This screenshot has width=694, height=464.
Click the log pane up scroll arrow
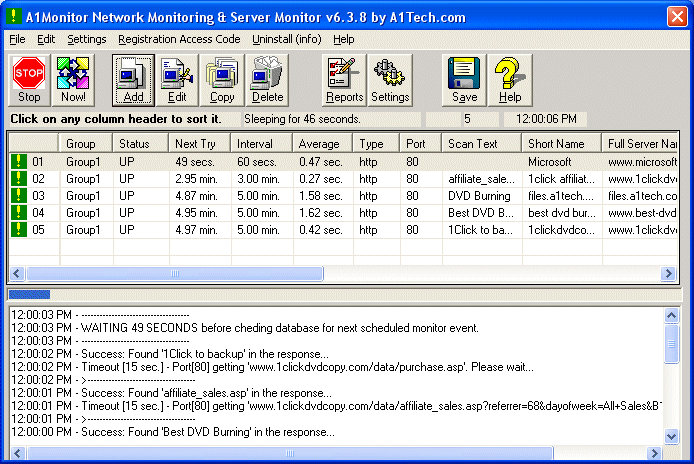671,315
